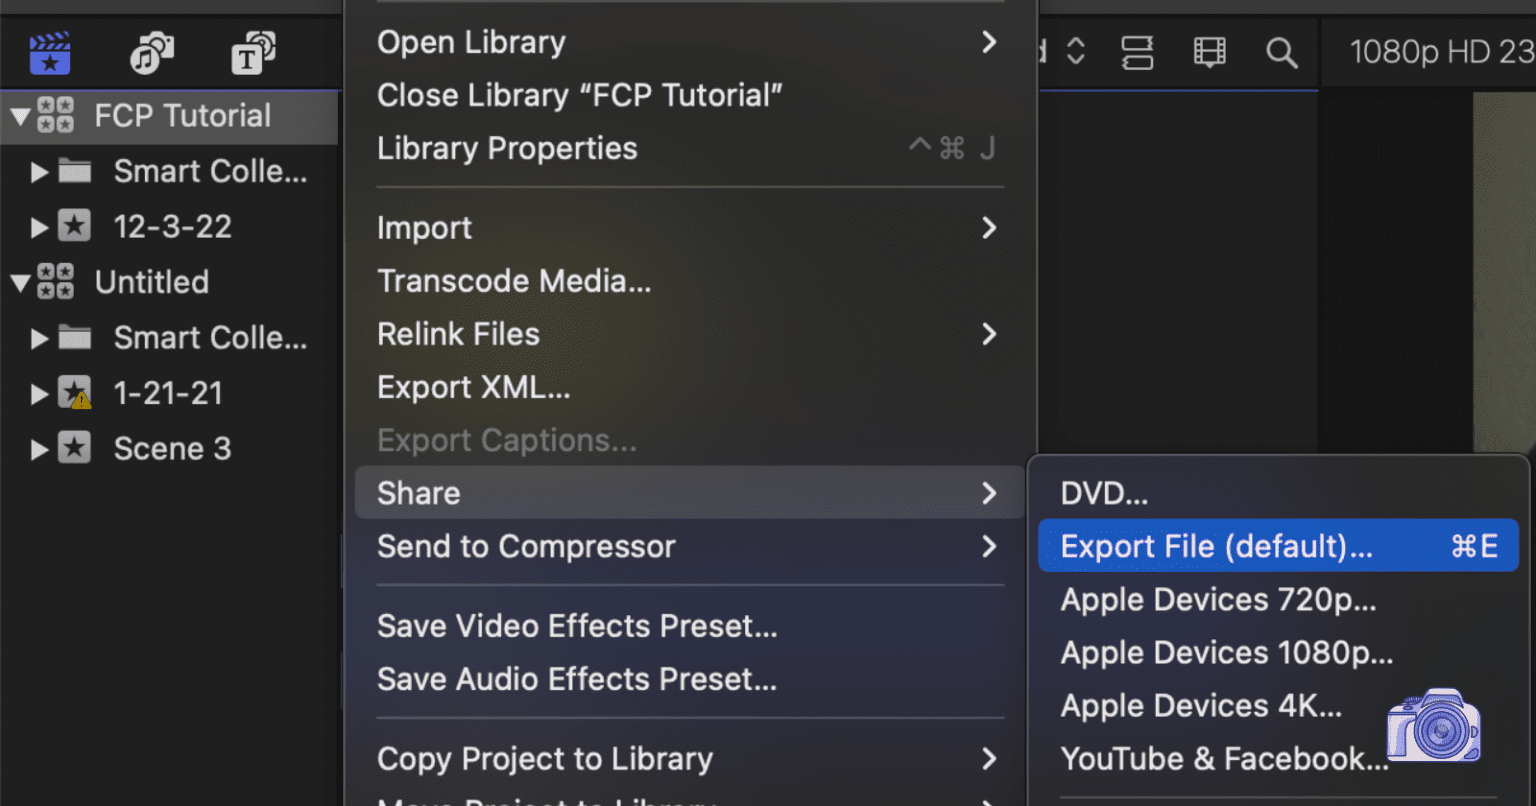Screen dimensions: 1536x806
Task: Select Transcode Media from the menu
Action: 514,281
